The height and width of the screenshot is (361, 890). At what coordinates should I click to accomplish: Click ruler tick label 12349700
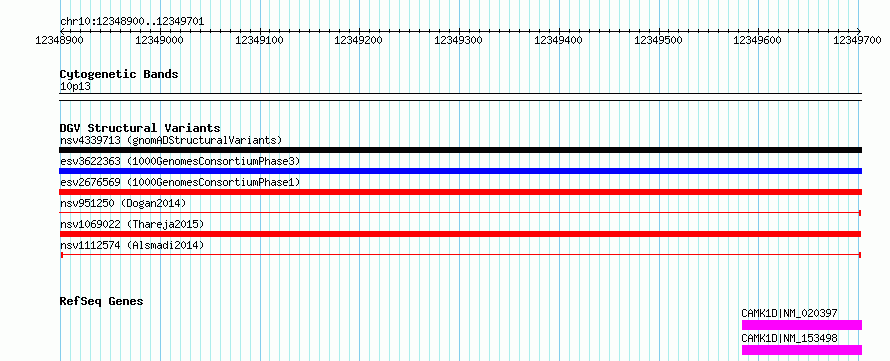coord(857,40)
